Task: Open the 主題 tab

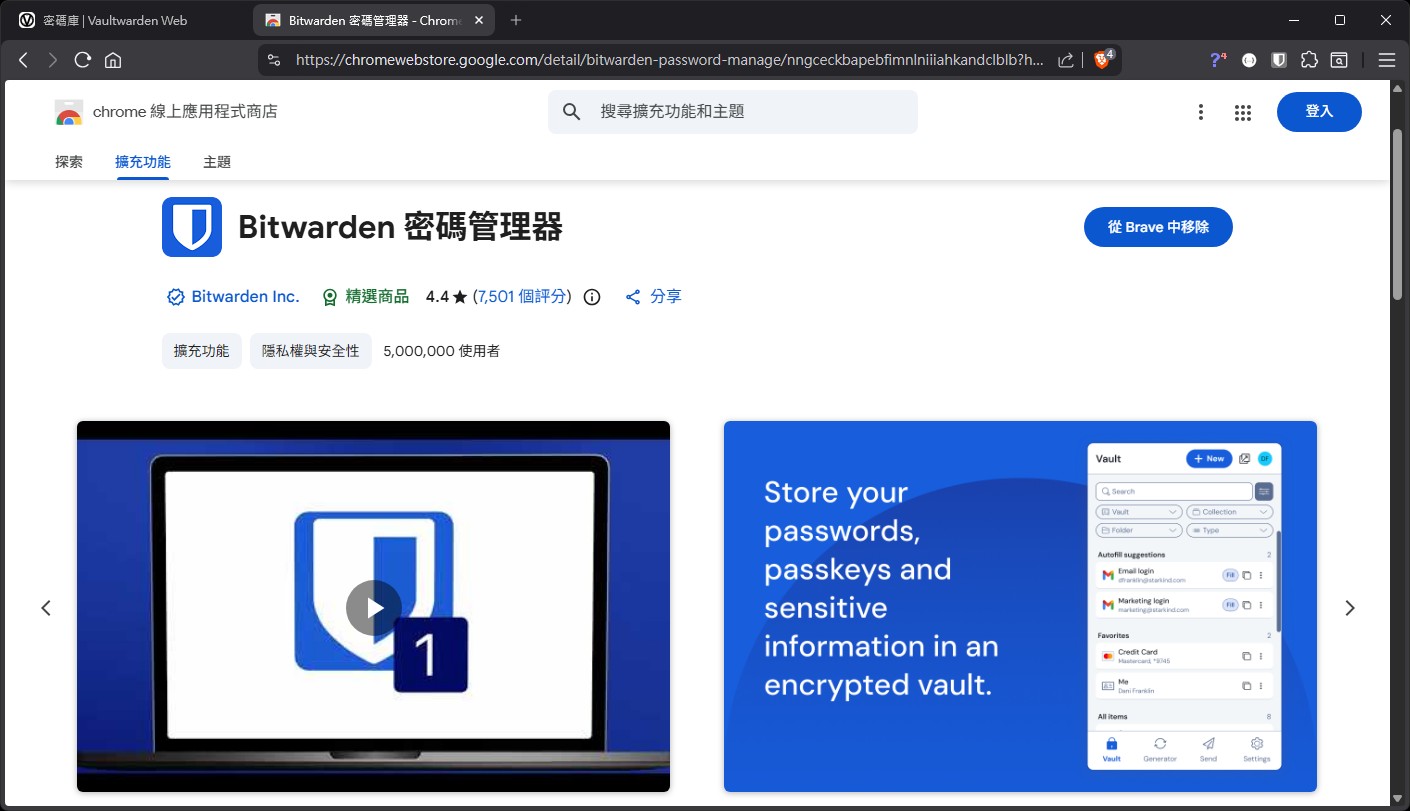Action: click(x=217, y=162)
